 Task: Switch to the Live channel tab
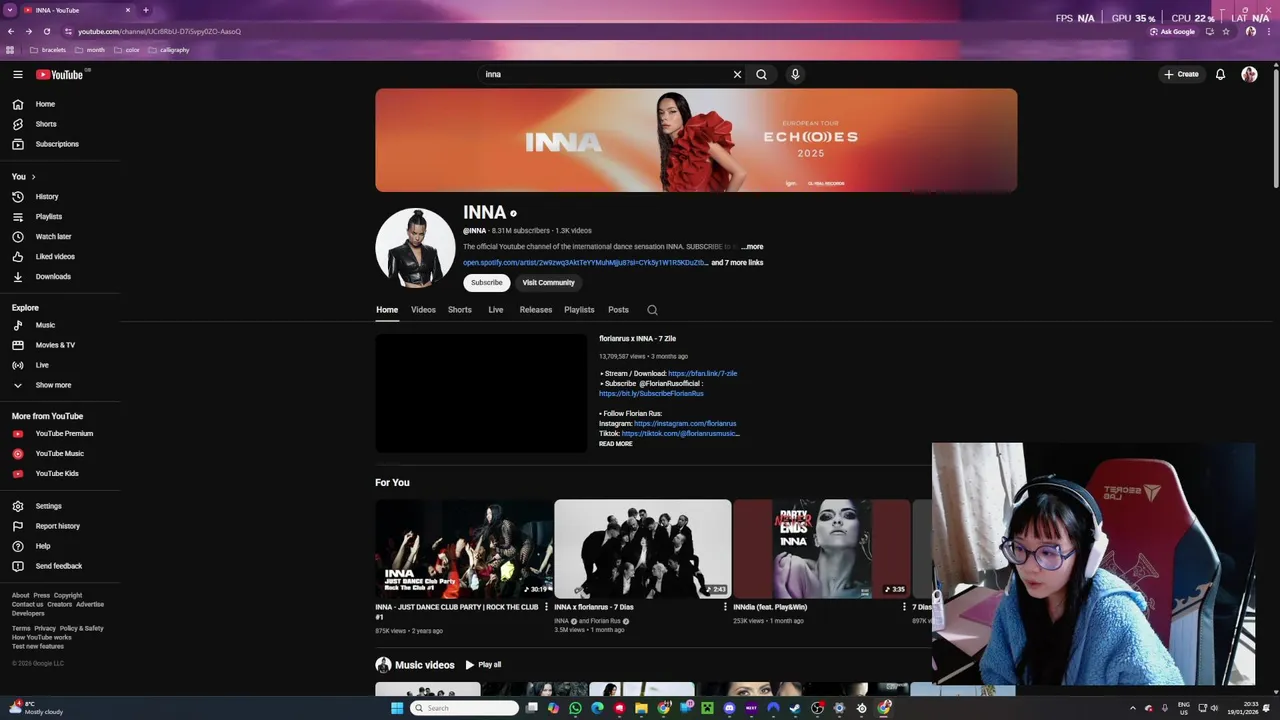(496, 310)
